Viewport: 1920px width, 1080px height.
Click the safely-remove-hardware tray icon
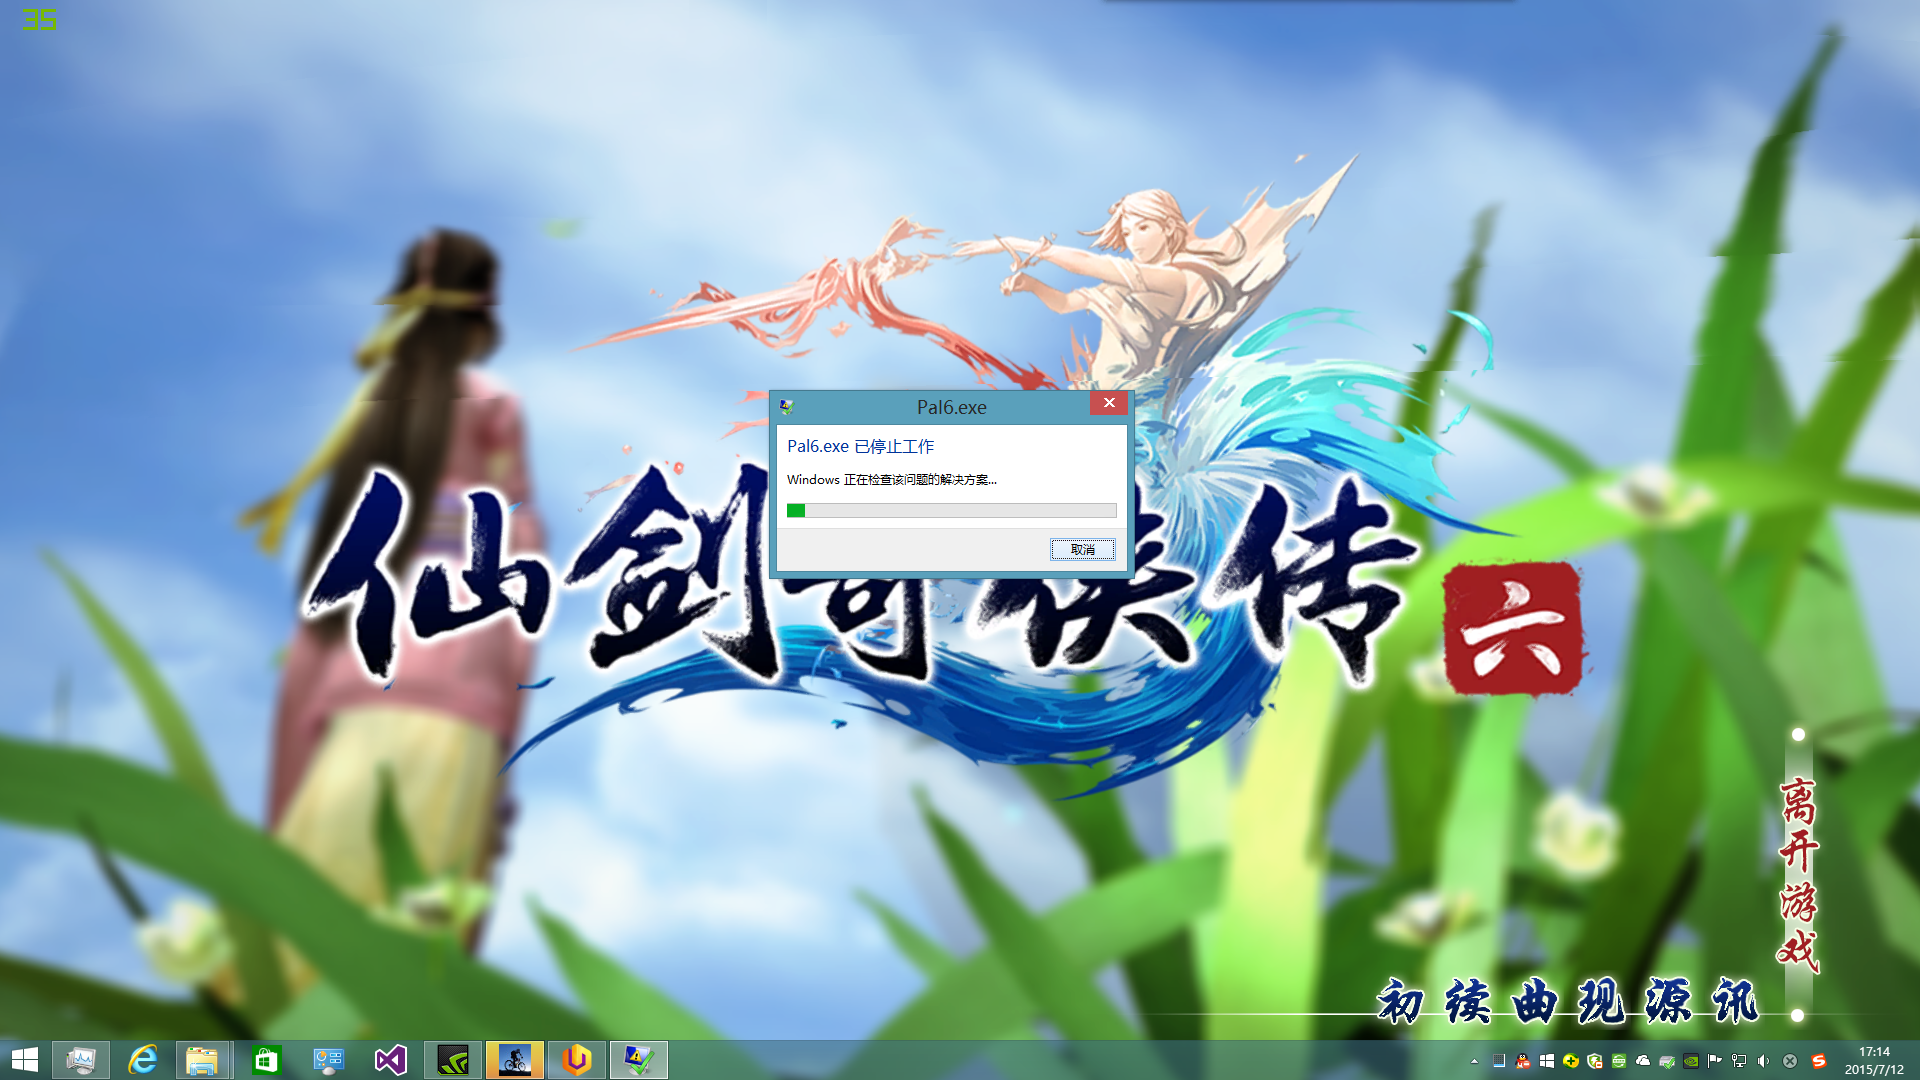coord(1667,1061)
